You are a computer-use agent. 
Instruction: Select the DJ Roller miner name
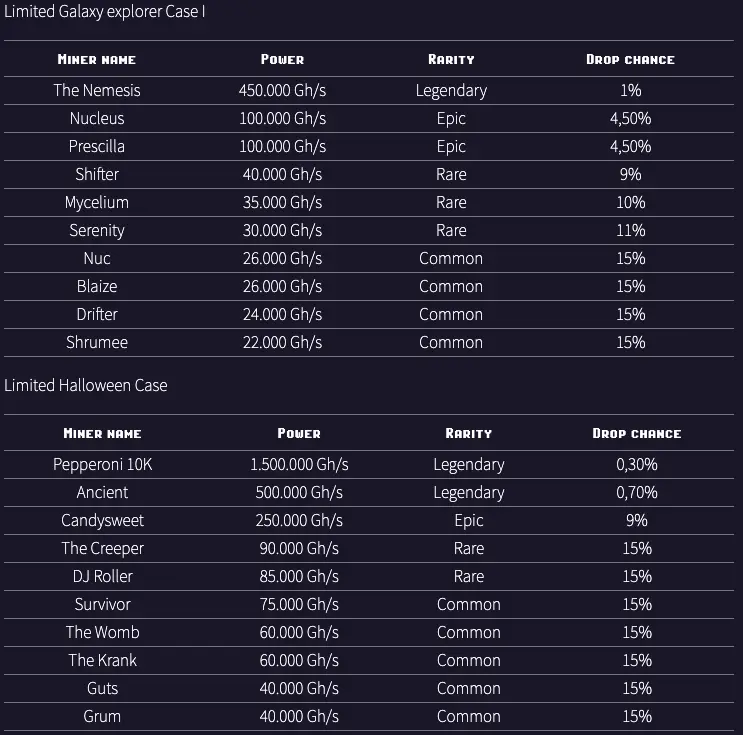coord(102,576)
